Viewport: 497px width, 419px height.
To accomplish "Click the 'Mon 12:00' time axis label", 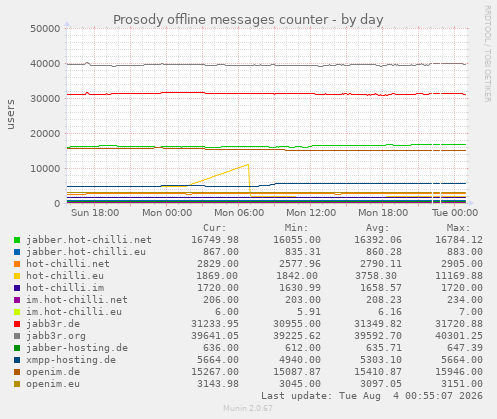I will [311, 213].
